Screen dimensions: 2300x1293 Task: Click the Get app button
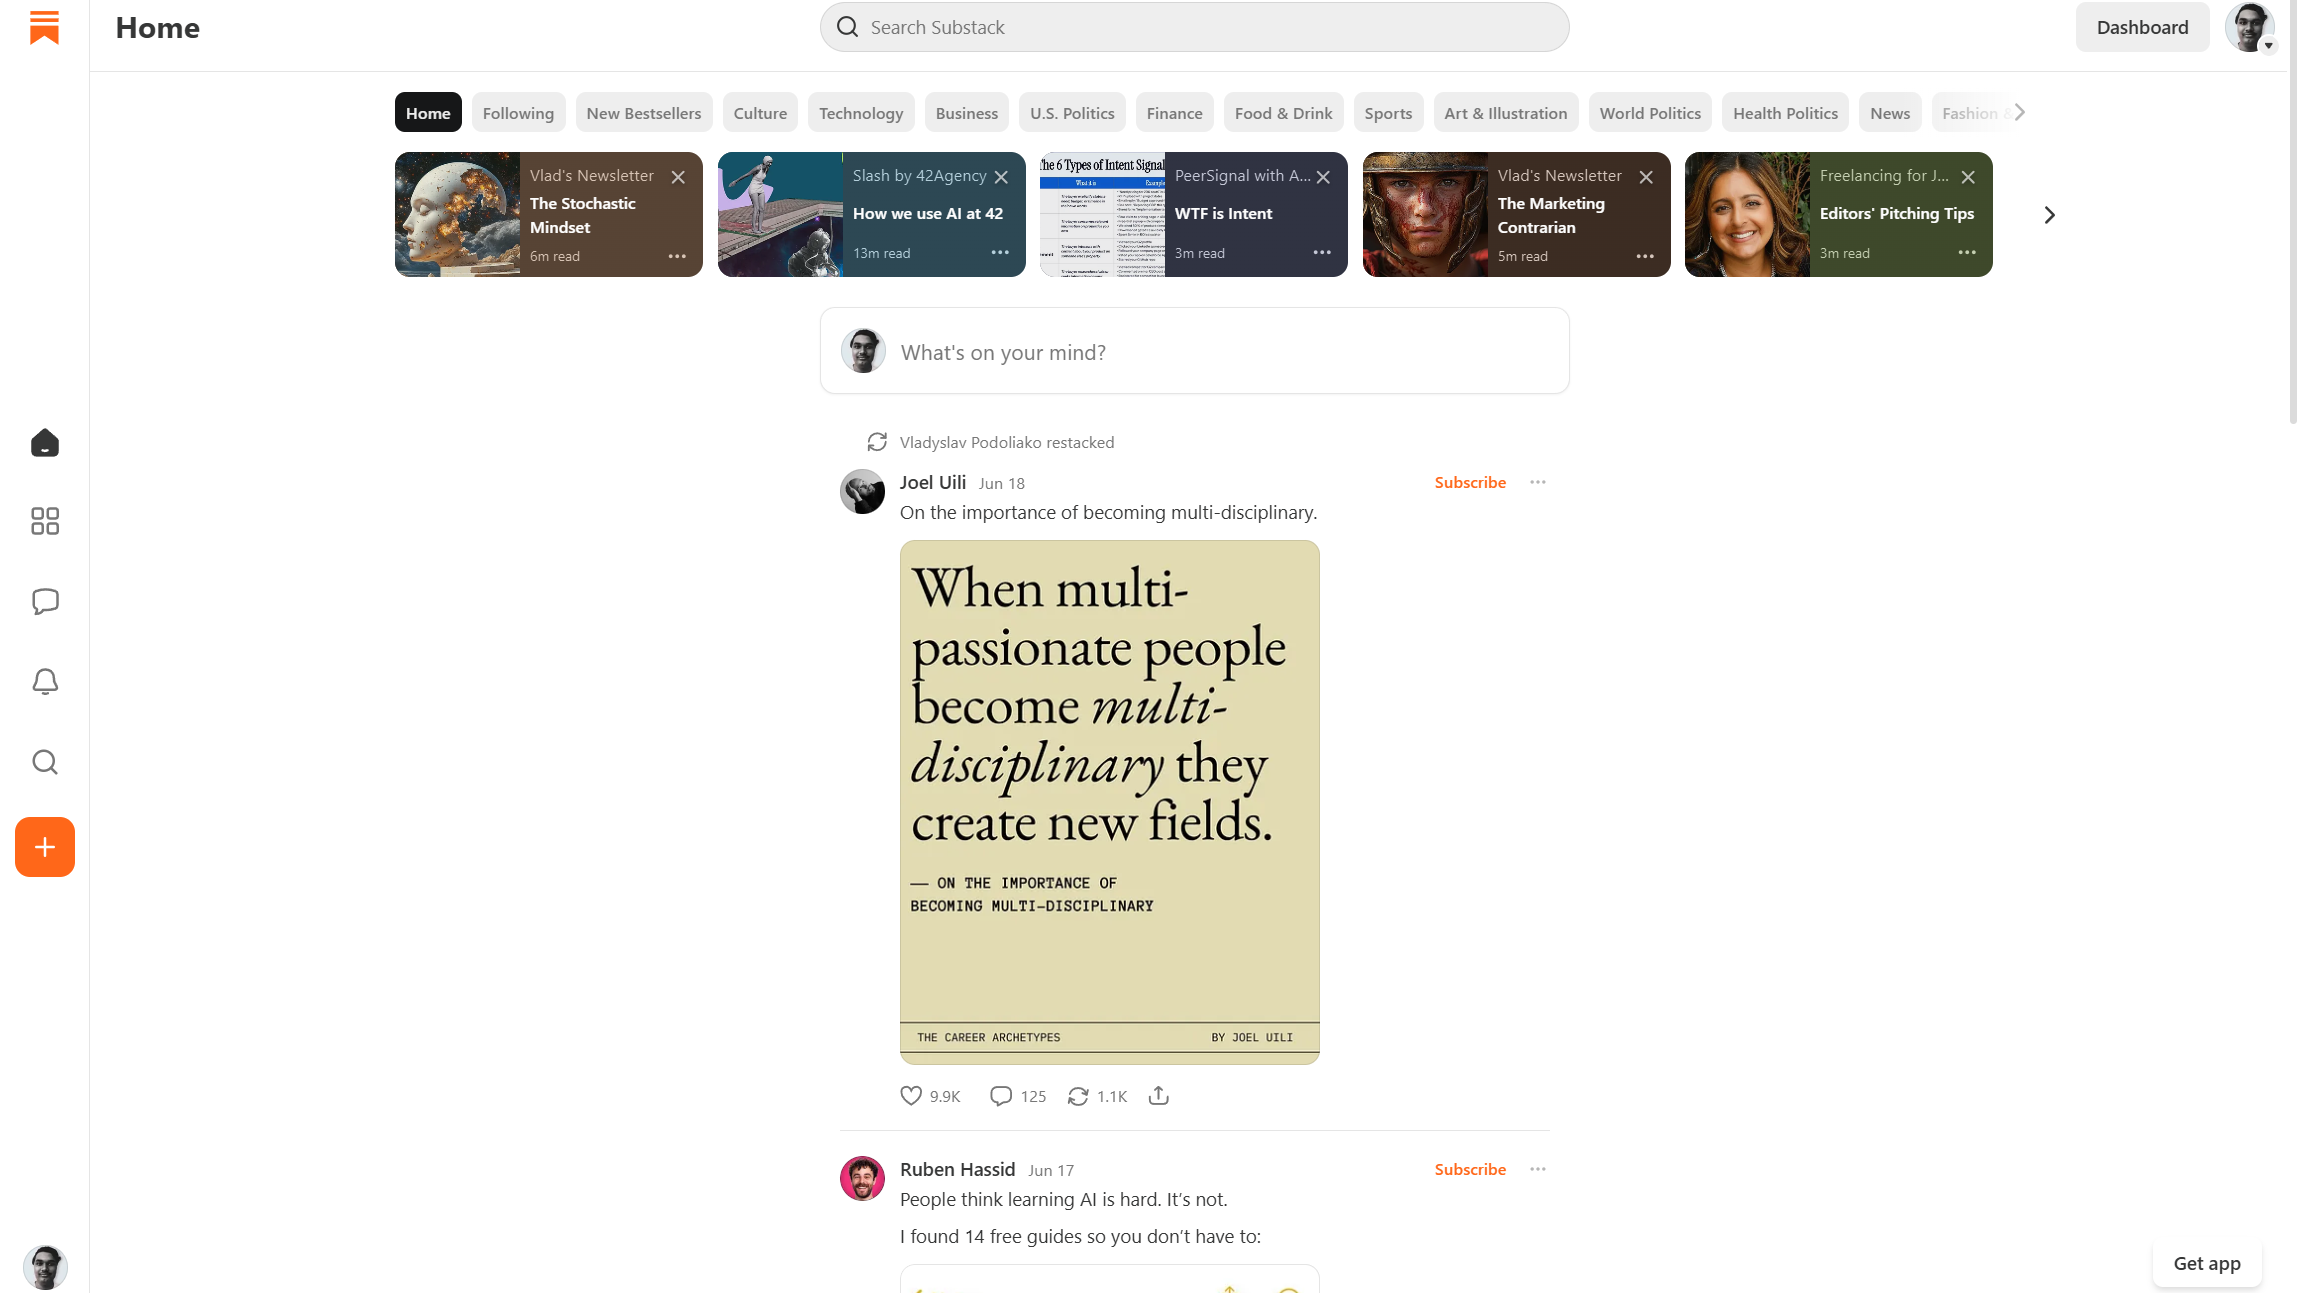click(x=2207, y=1263)
